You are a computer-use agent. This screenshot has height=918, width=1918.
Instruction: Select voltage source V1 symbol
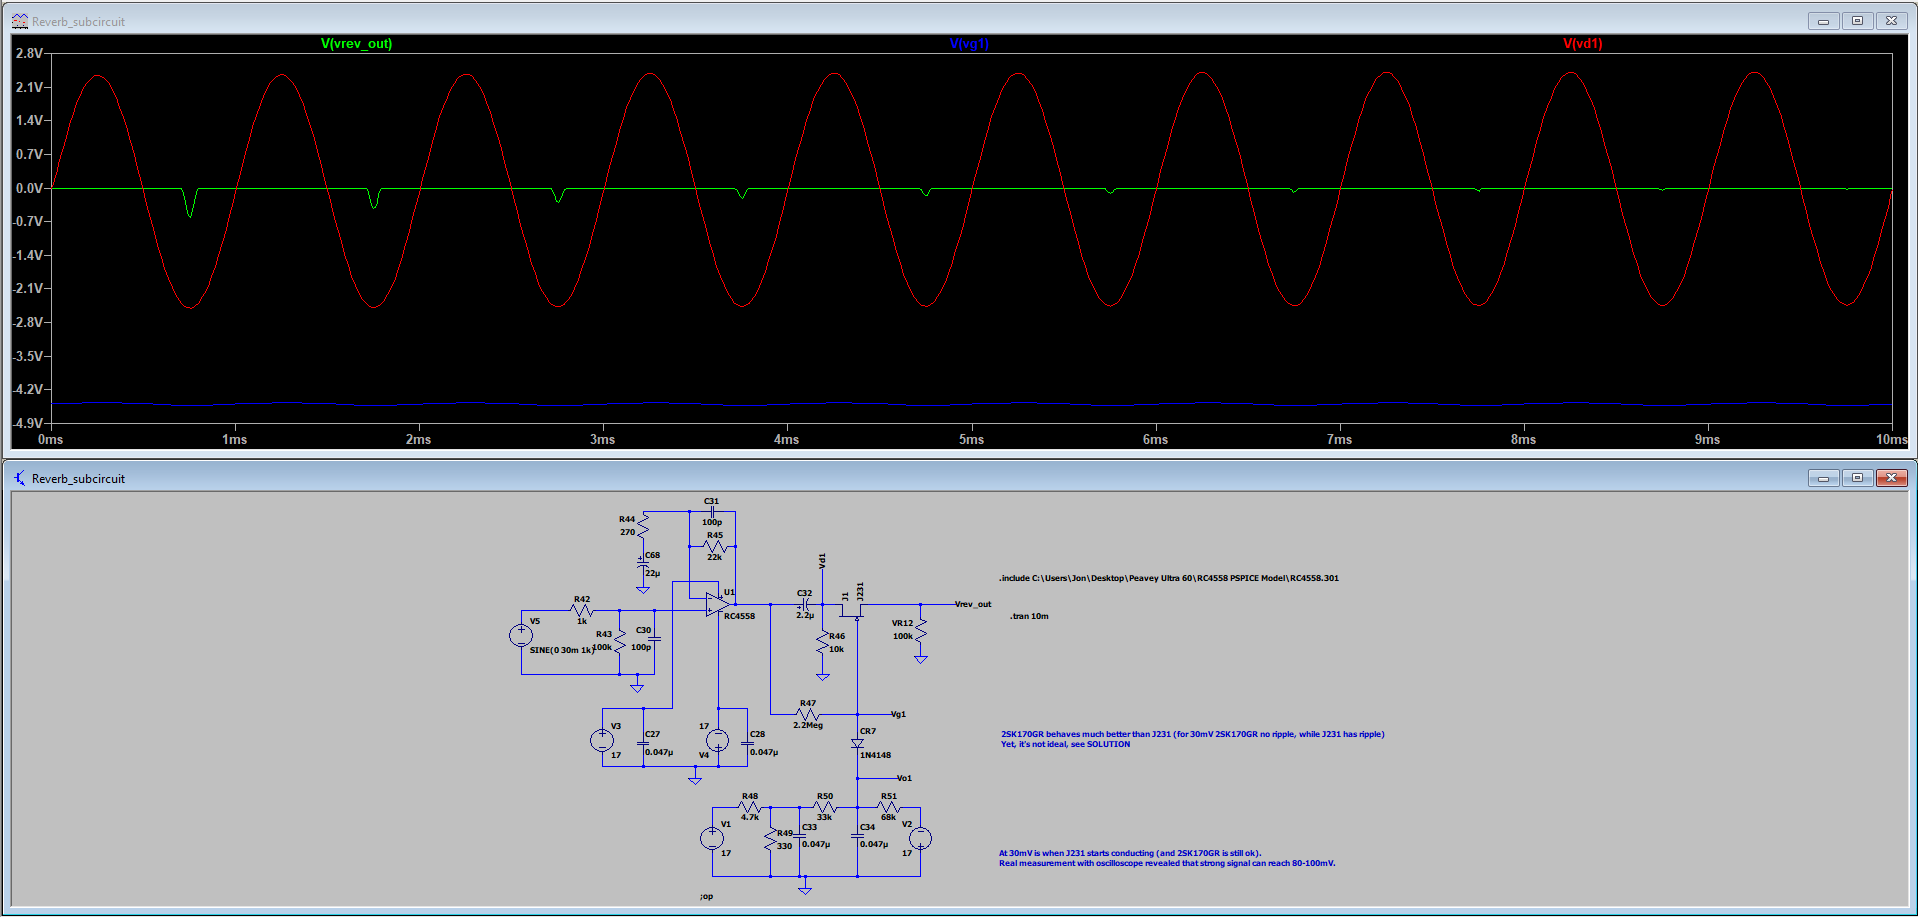(712, 838)
